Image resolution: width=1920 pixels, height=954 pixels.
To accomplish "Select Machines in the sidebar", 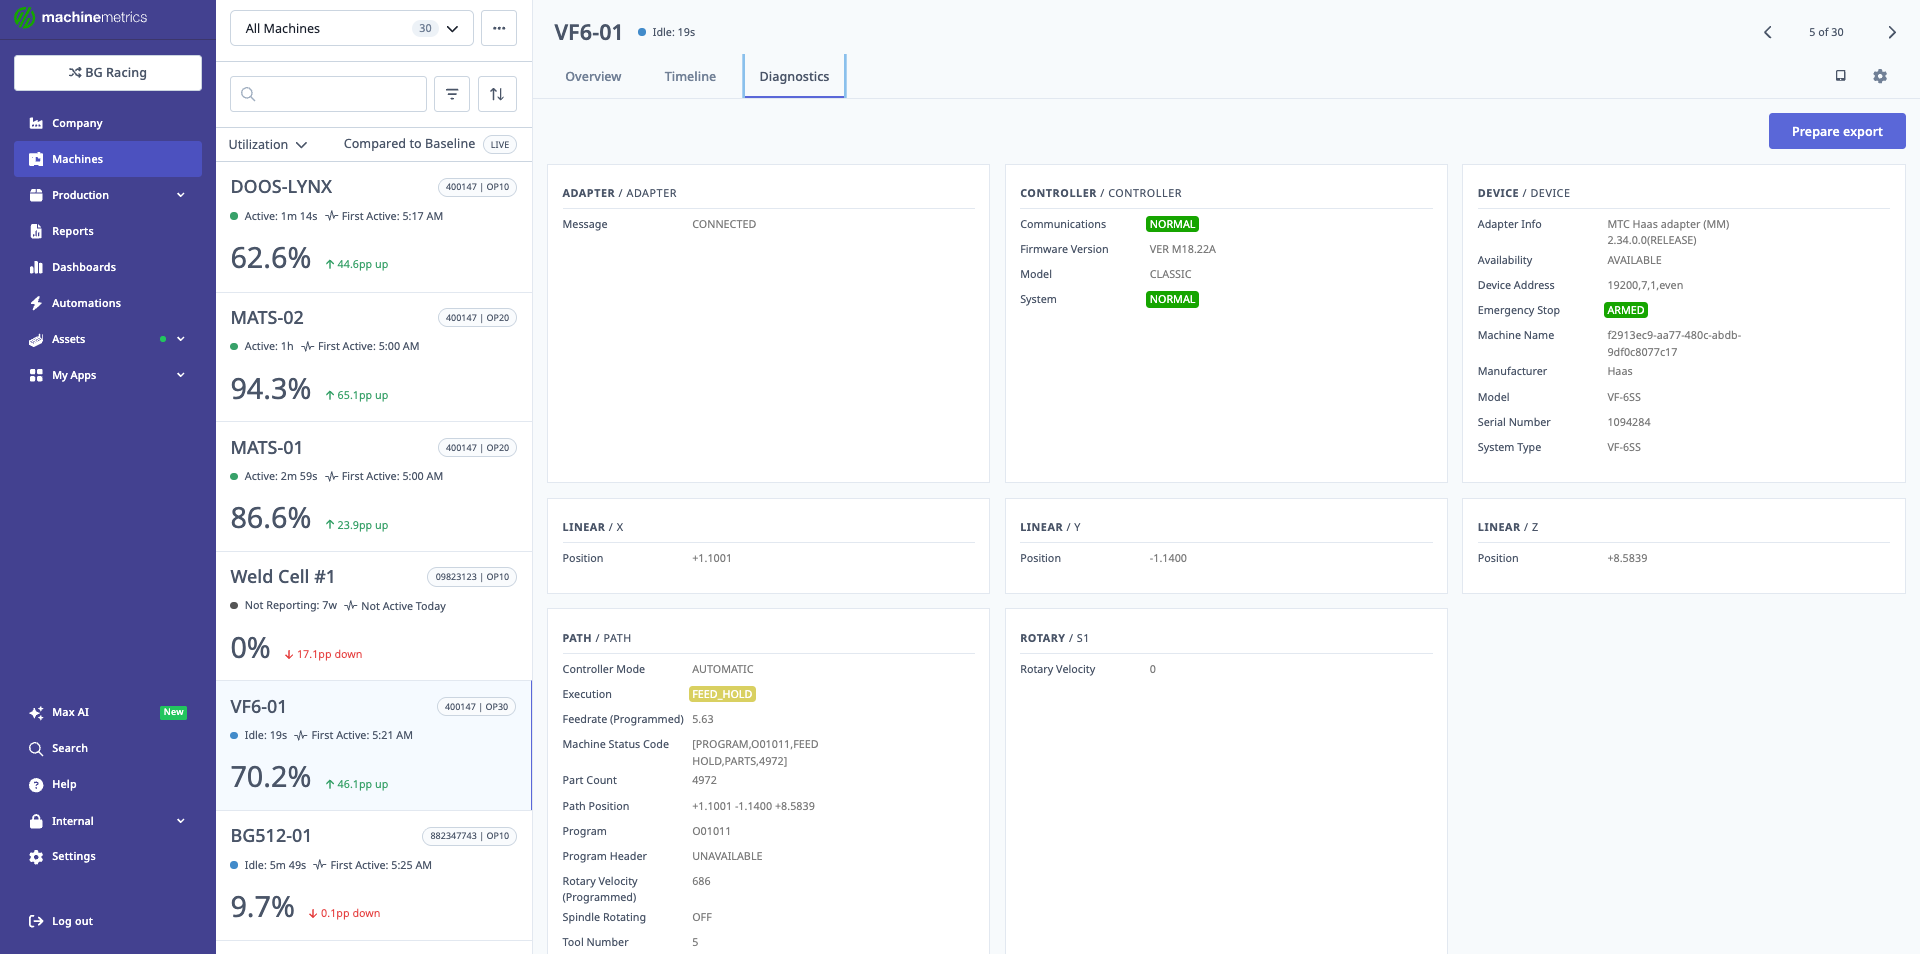I will (x=77, y=158).
